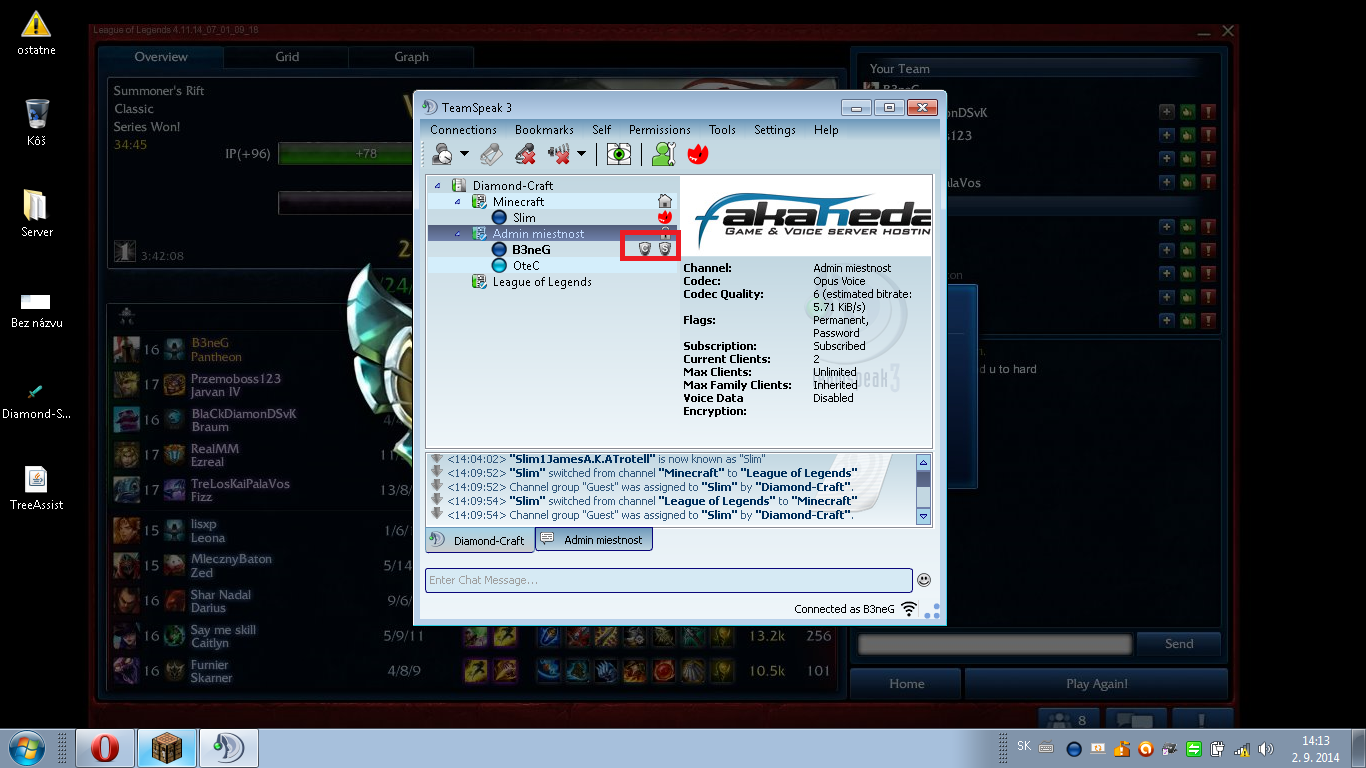
Task: Click the Opera taskbar icon
Action: 106,748
